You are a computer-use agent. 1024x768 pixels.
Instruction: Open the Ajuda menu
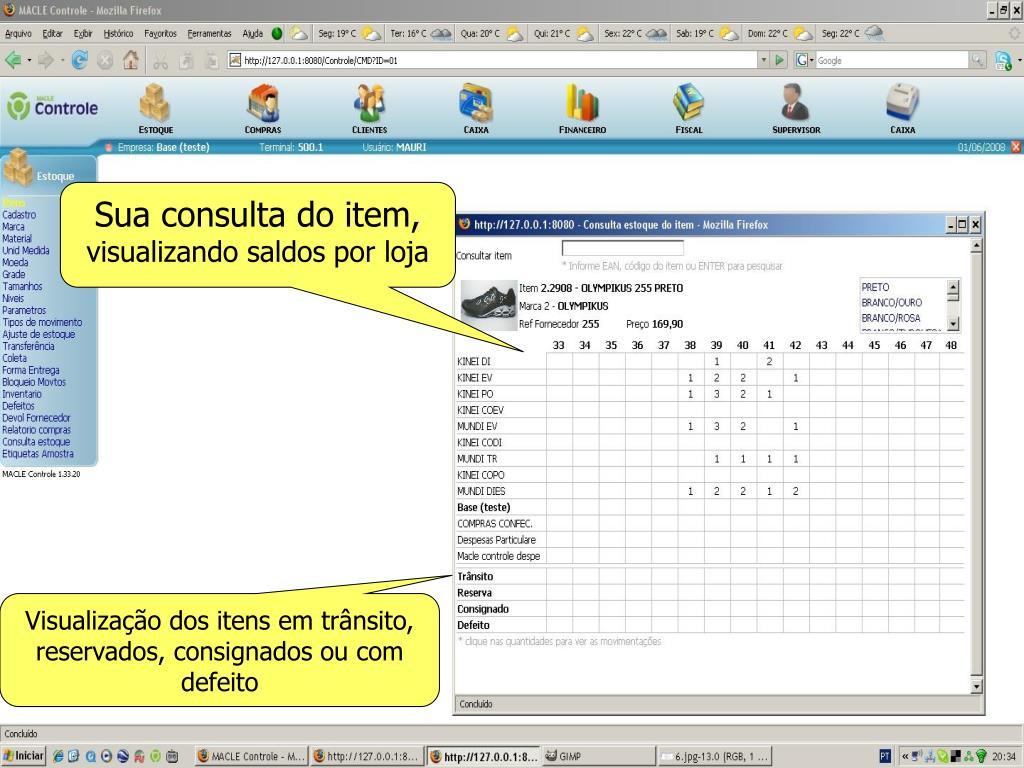click(252, 33)
